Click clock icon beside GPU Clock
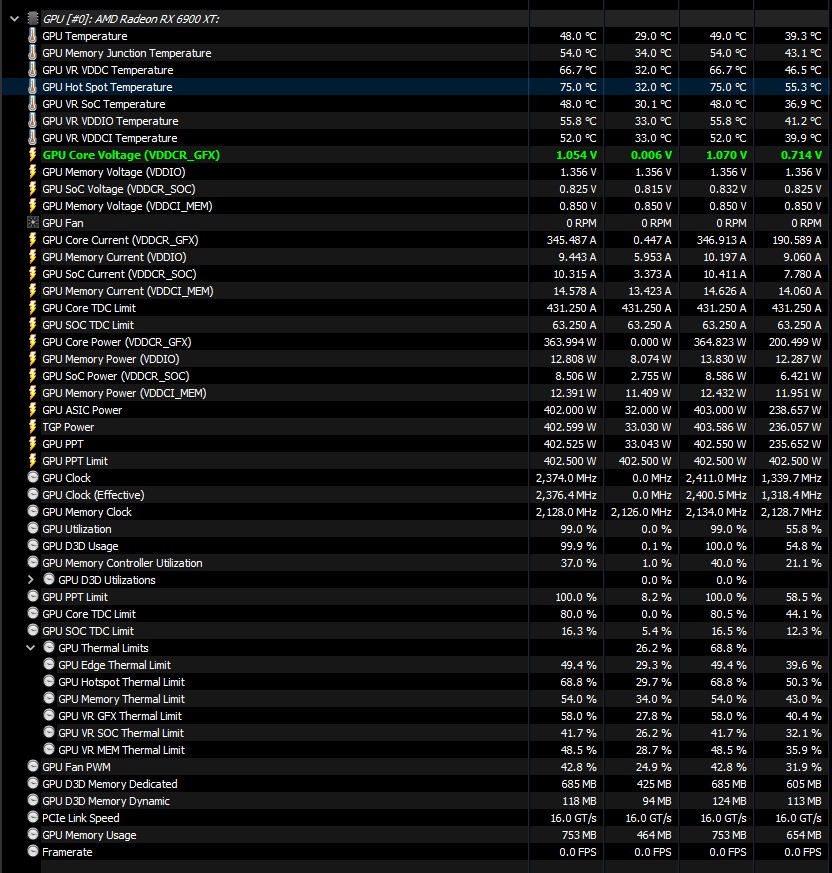The width and height of the screenshot is (832, 873). [x=33, y=477]
